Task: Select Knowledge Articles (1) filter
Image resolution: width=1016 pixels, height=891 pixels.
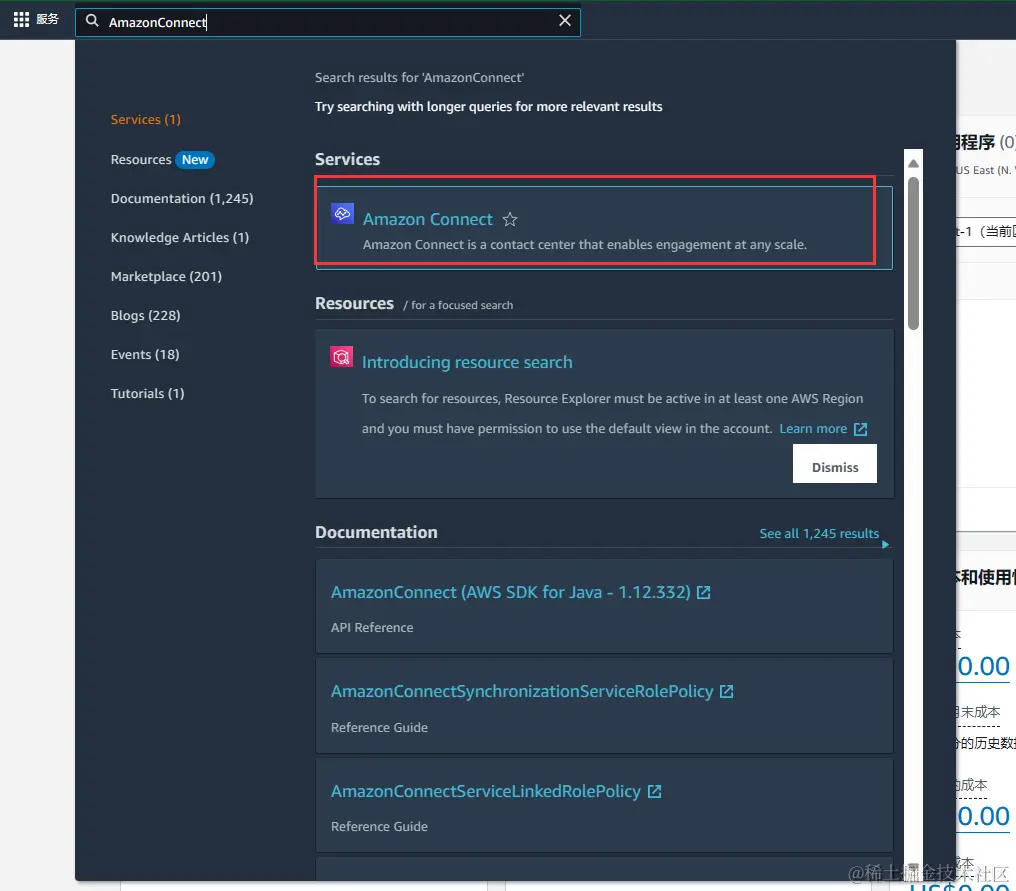Action: (179, 237)
